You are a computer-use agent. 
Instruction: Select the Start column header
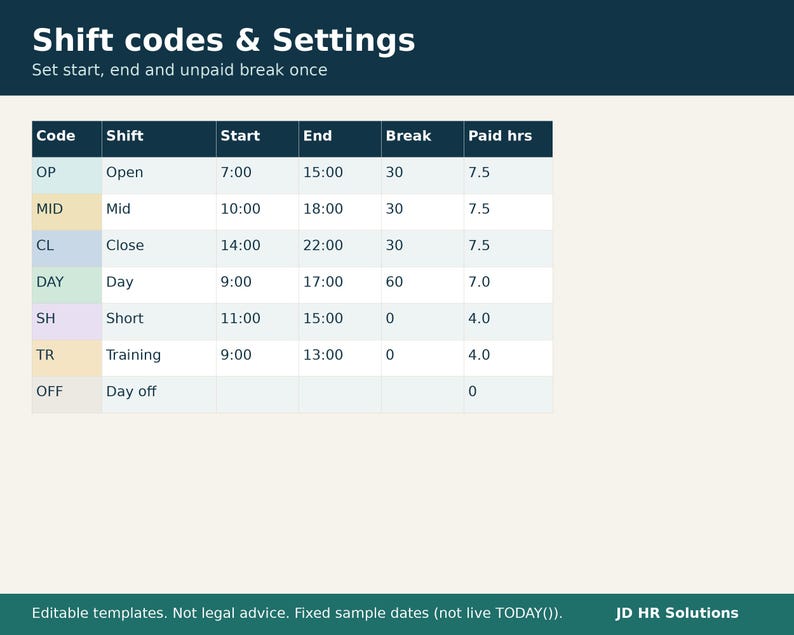coord(257,139)
